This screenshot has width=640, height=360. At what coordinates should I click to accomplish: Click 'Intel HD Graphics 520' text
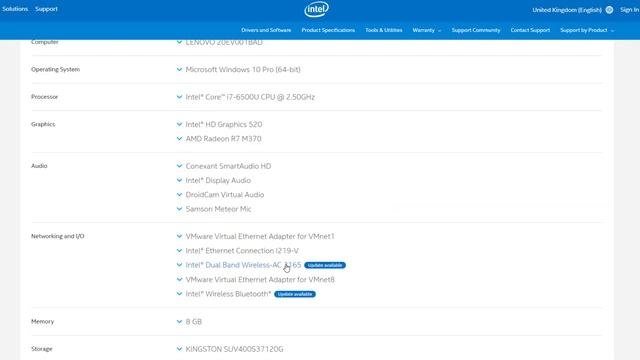pyautogui.click(x=224, y=124)
